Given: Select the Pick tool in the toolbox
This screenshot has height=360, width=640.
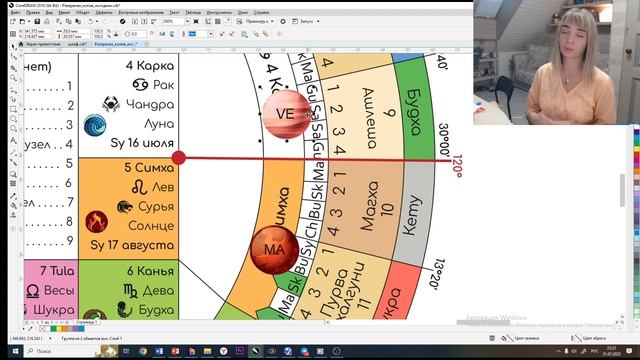Looking at the screenshot, I should 13,46.
